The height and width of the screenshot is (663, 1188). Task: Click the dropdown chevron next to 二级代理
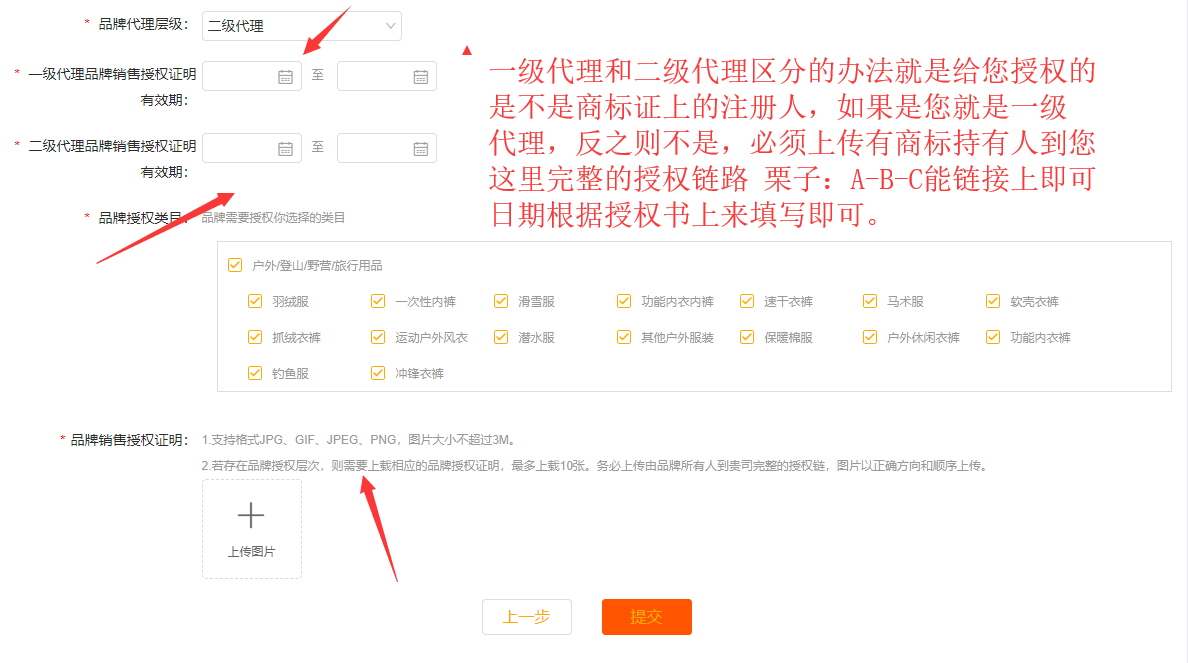pyautogui.click(x=390, y=26)
